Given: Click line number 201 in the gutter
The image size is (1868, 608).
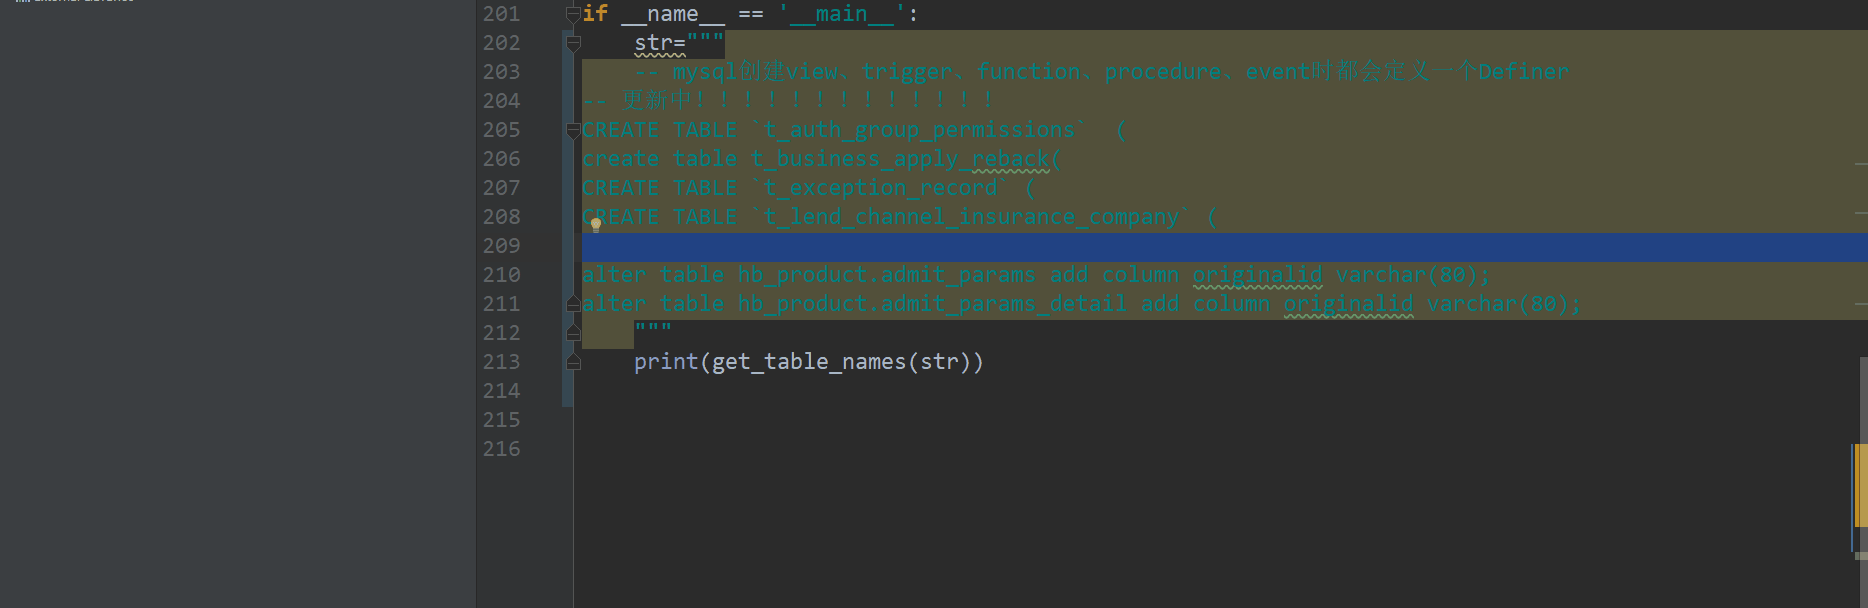Looking at the screenshot, I should click(501, 14).
